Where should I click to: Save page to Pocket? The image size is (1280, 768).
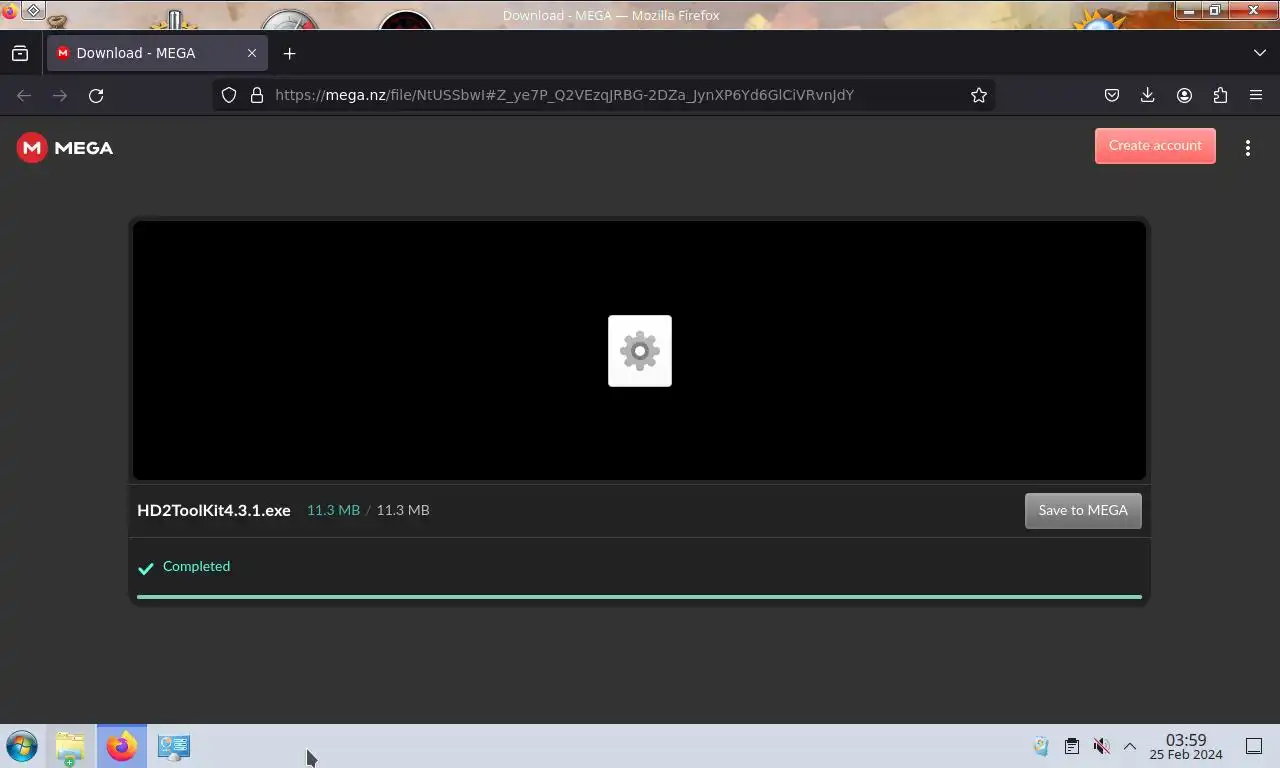tap(1112, 95)
